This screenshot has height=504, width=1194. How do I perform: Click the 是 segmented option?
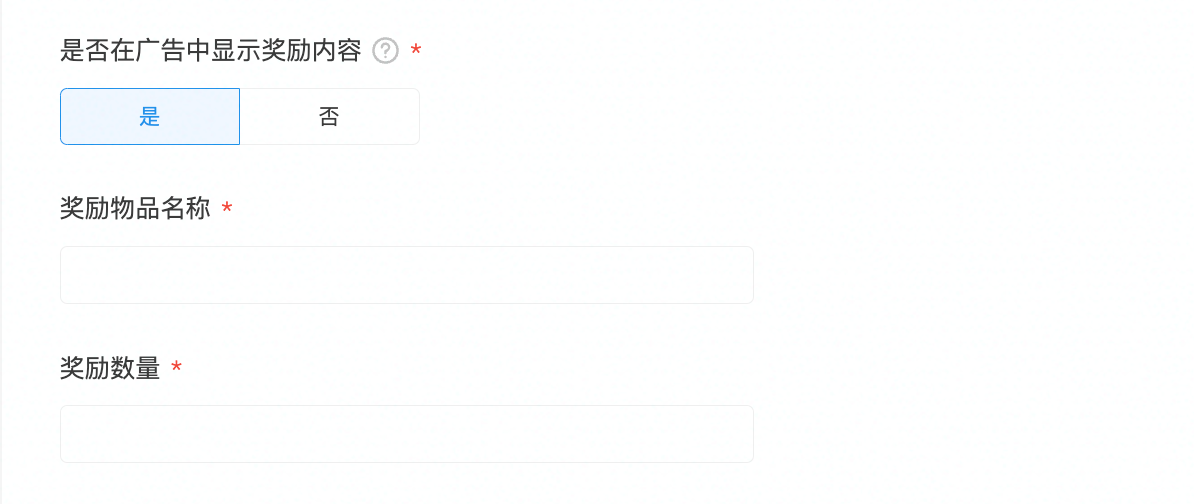click(x=150, y=117)
